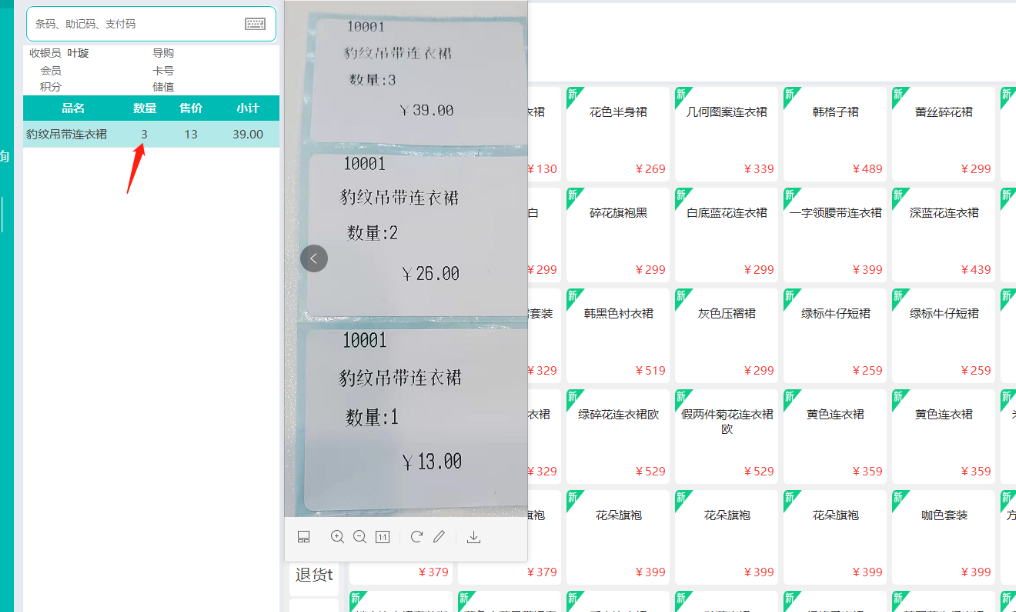Click the 积分 field label
The height and width of the screenshot is (612, 1016).
pos(51,87)
